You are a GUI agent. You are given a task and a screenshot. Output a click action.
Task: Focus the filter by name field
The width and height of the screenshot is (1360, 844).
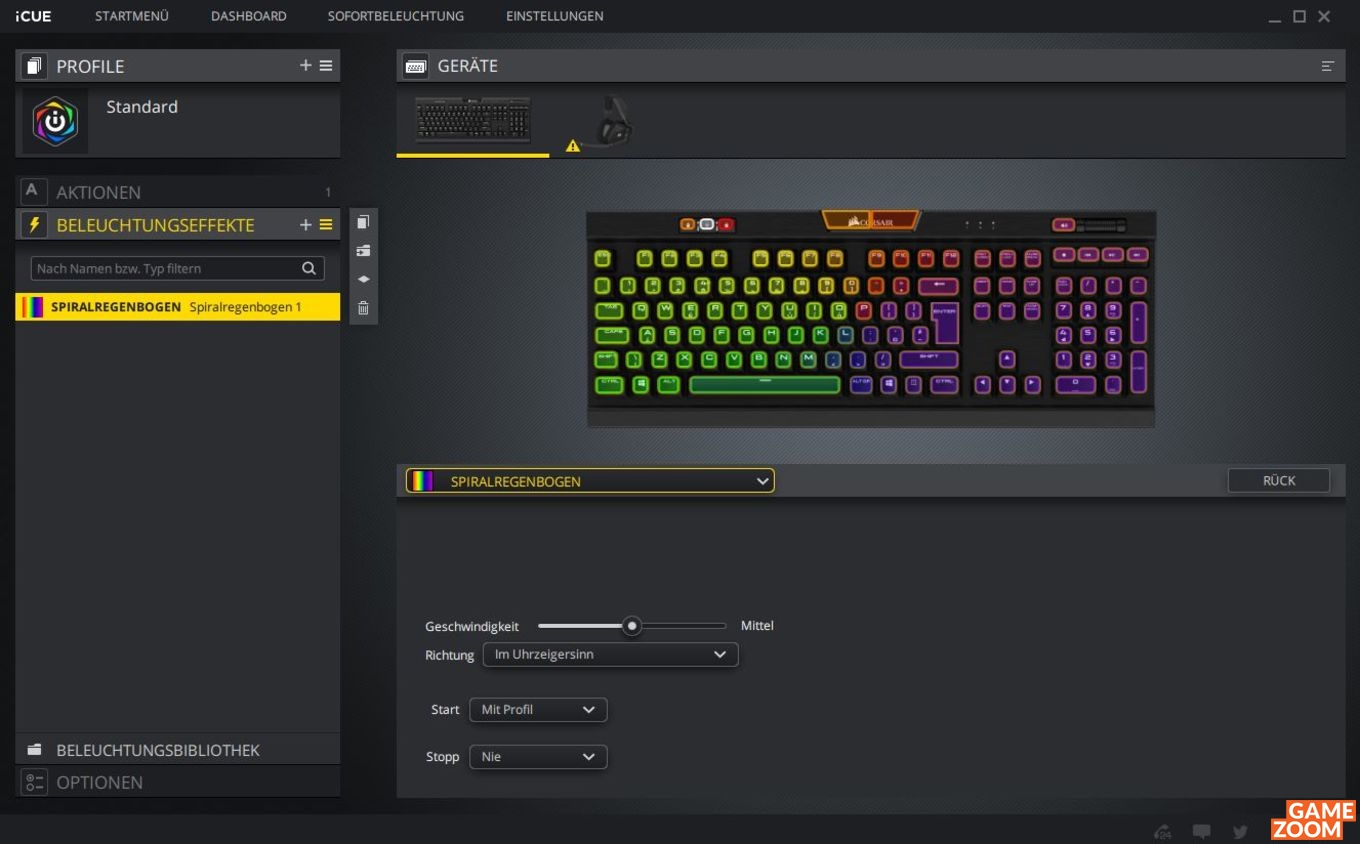(x=177, y=268)
